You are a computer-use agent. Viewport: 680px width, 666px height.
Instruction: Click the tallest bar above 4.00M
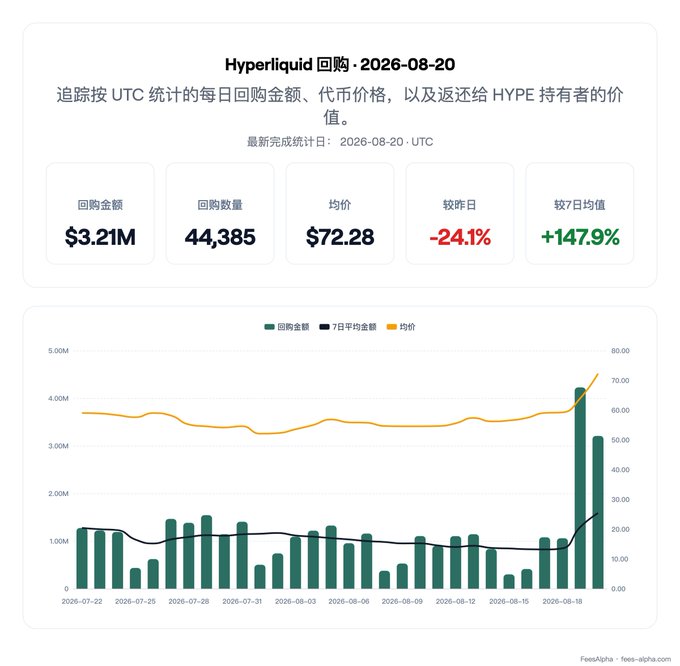[580, 488]
